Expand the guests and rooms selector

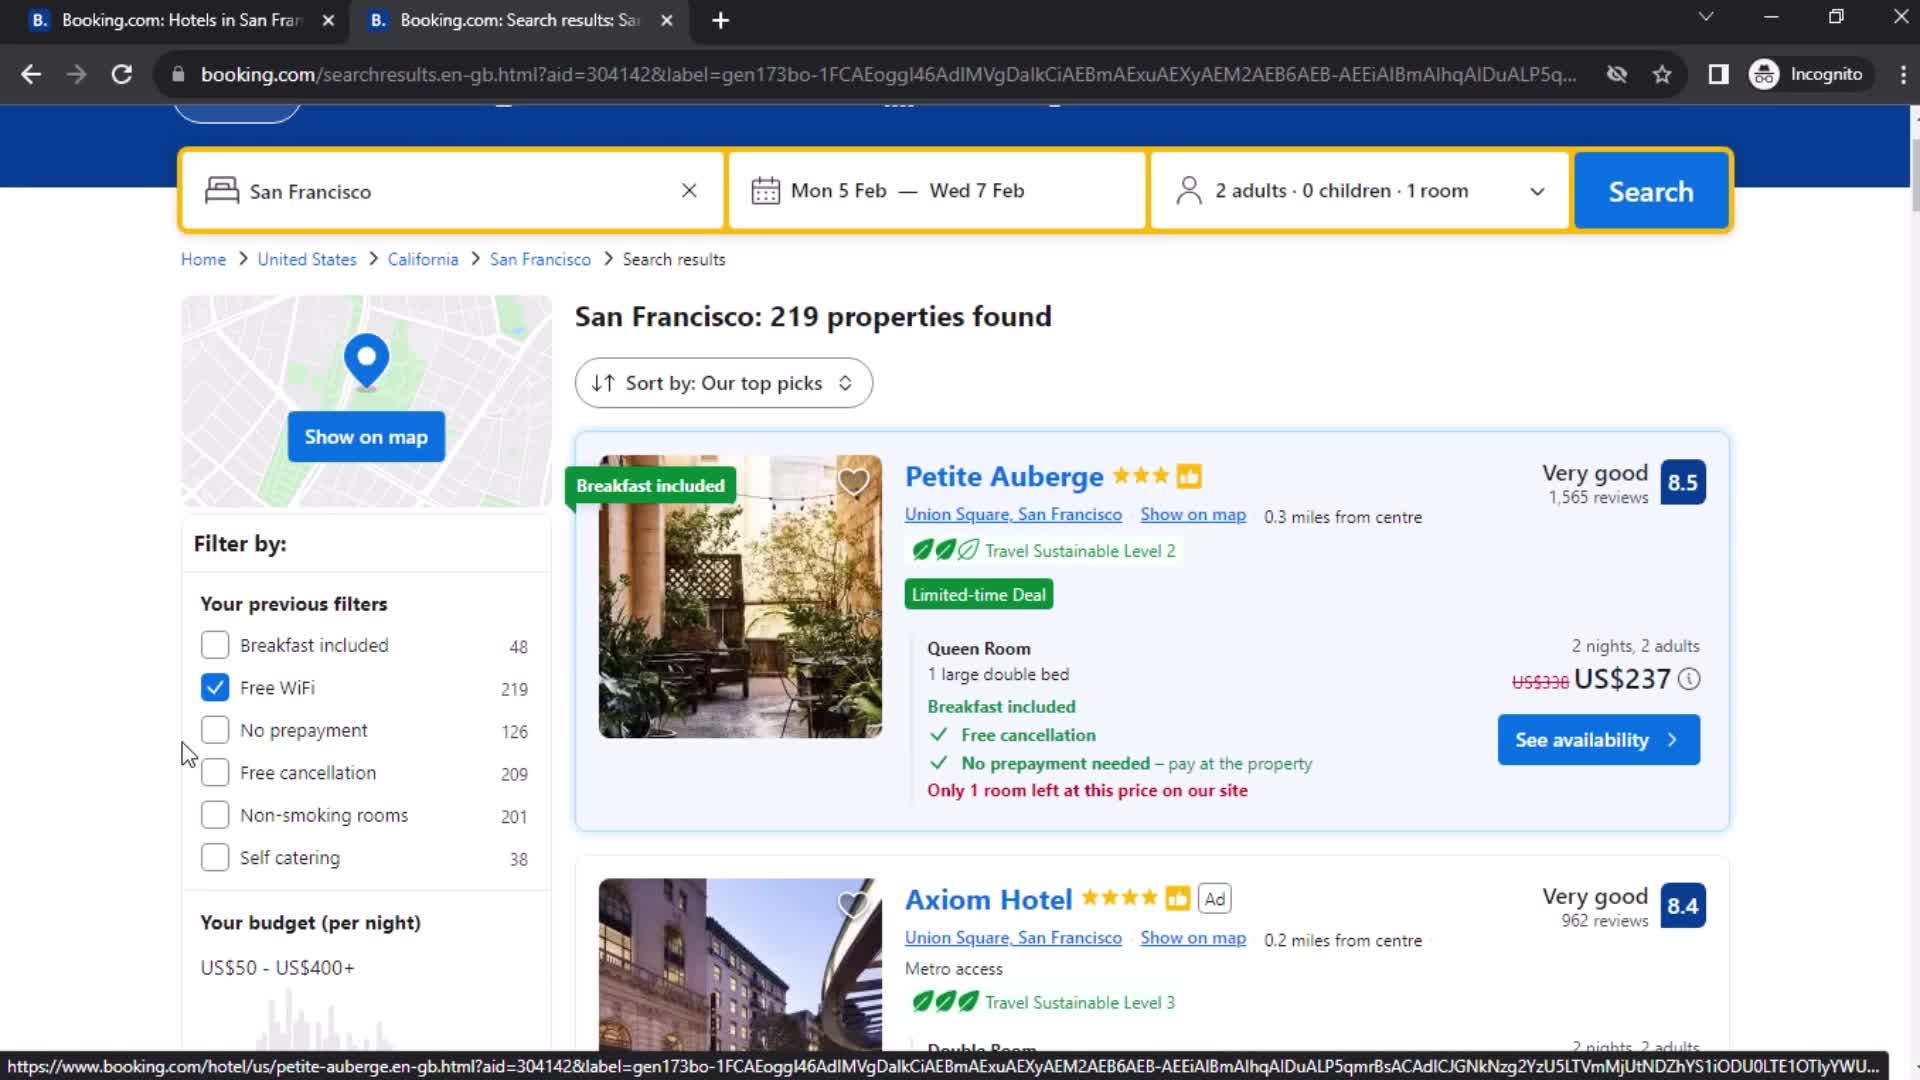coord(1359,190)
